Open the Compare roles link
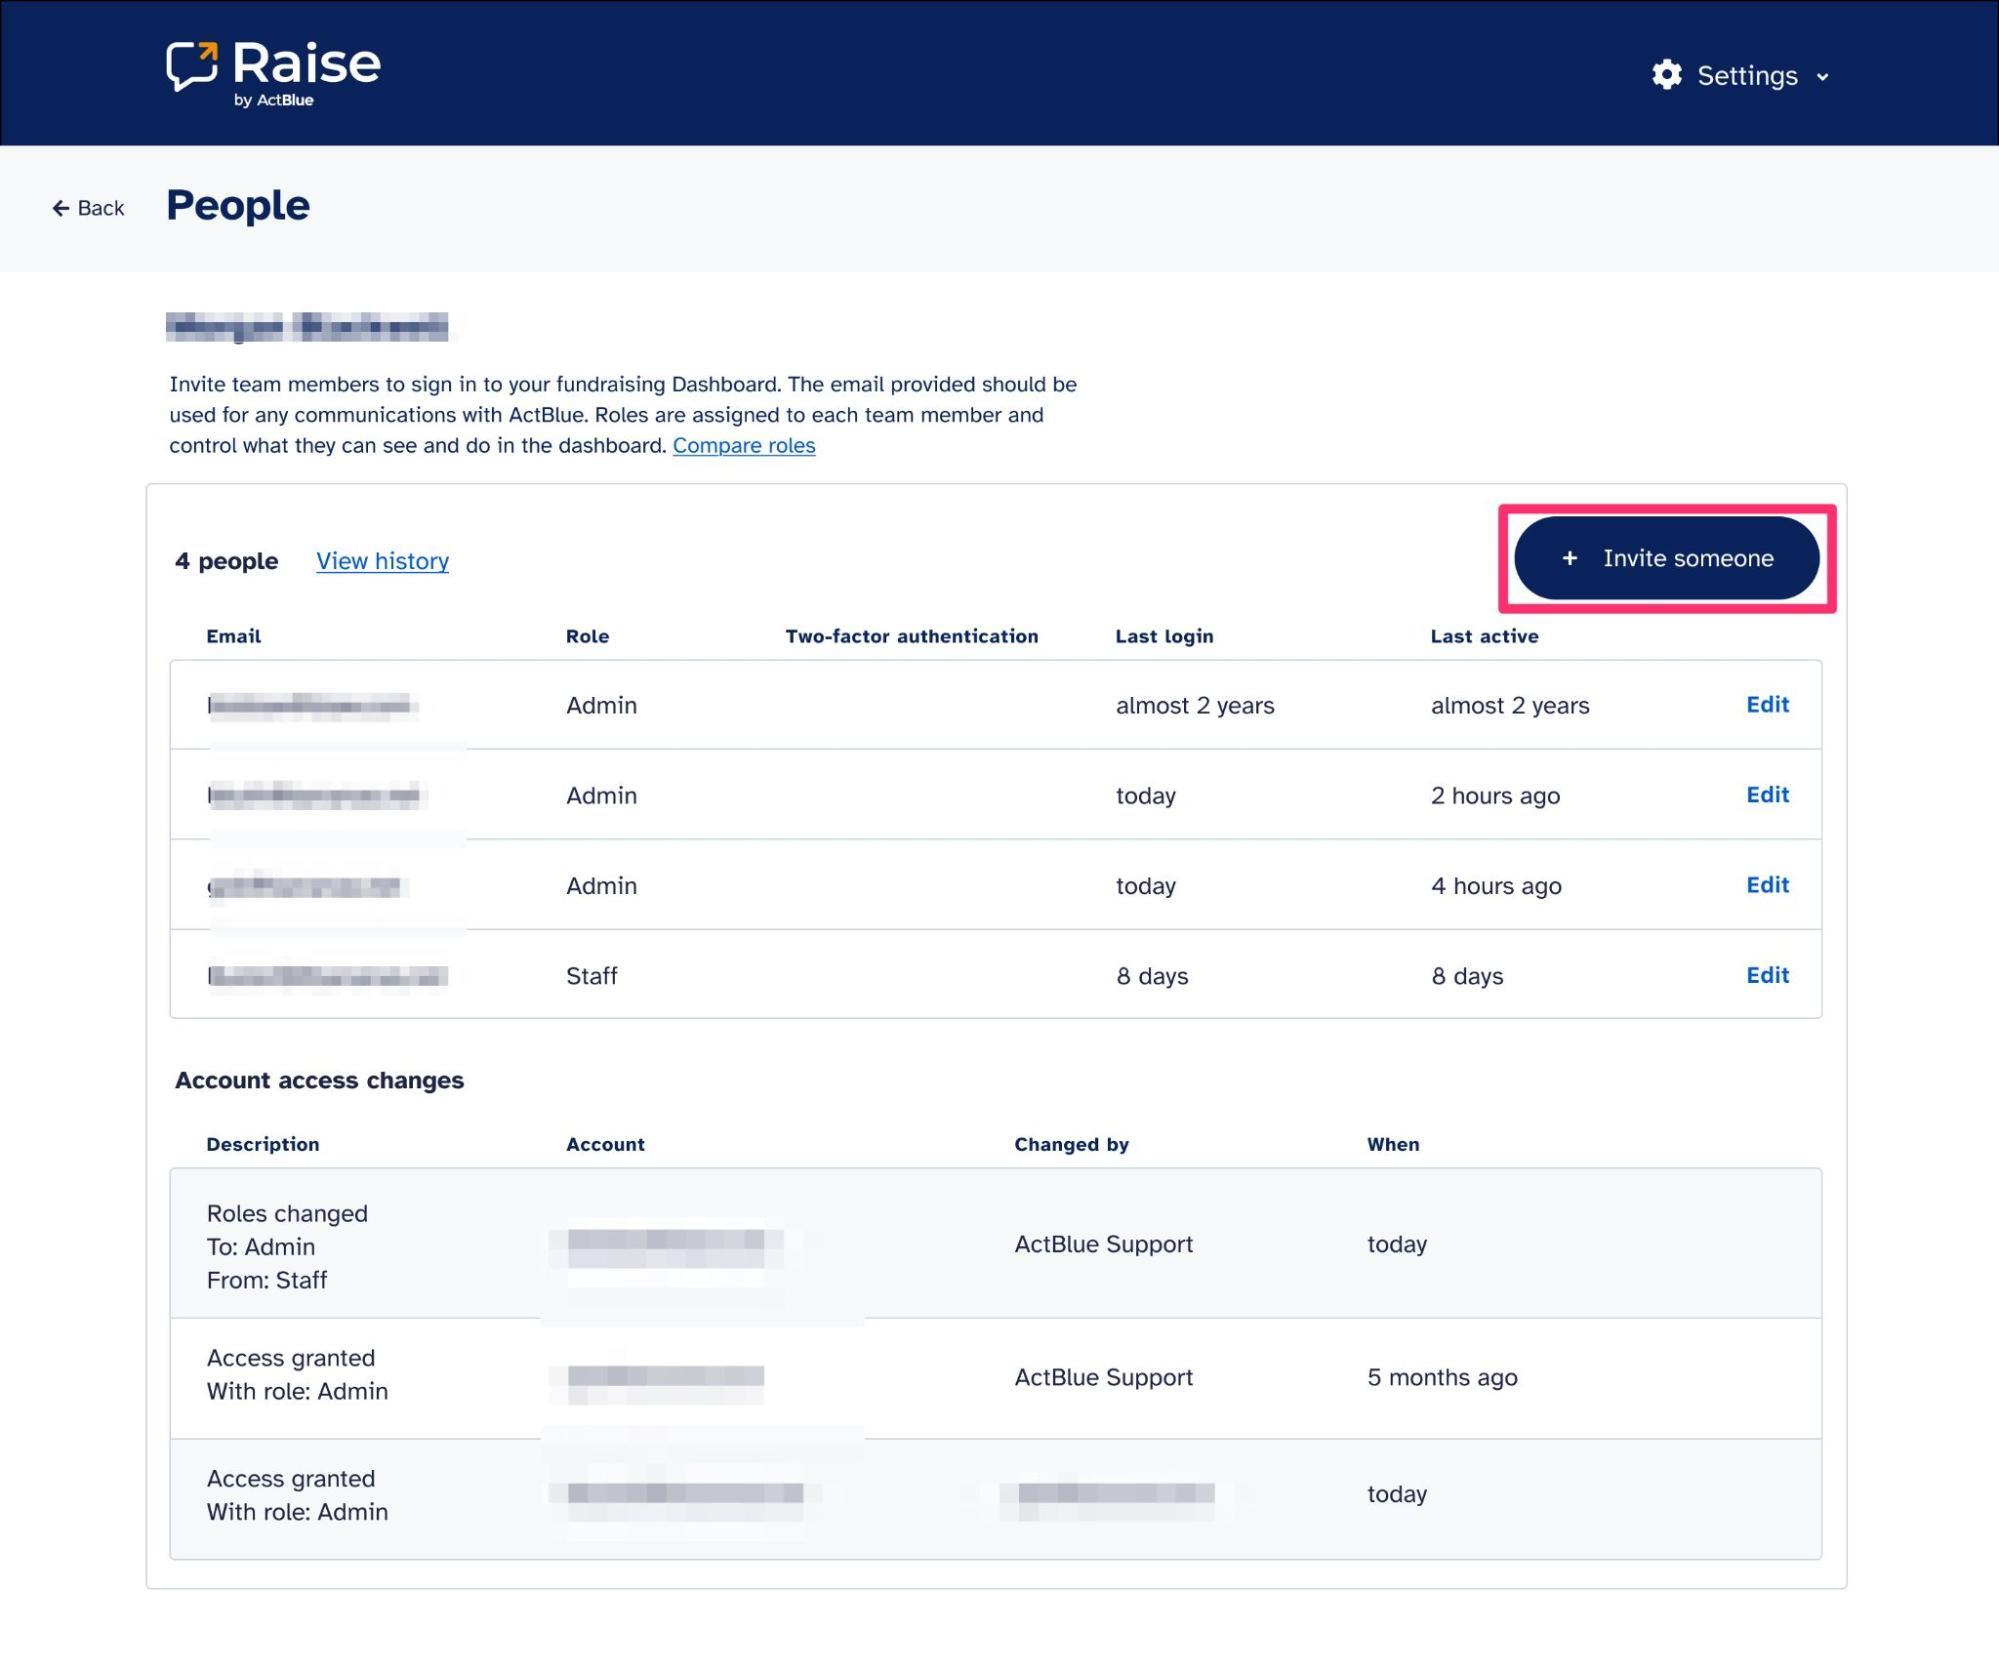 tap(743, 445)
